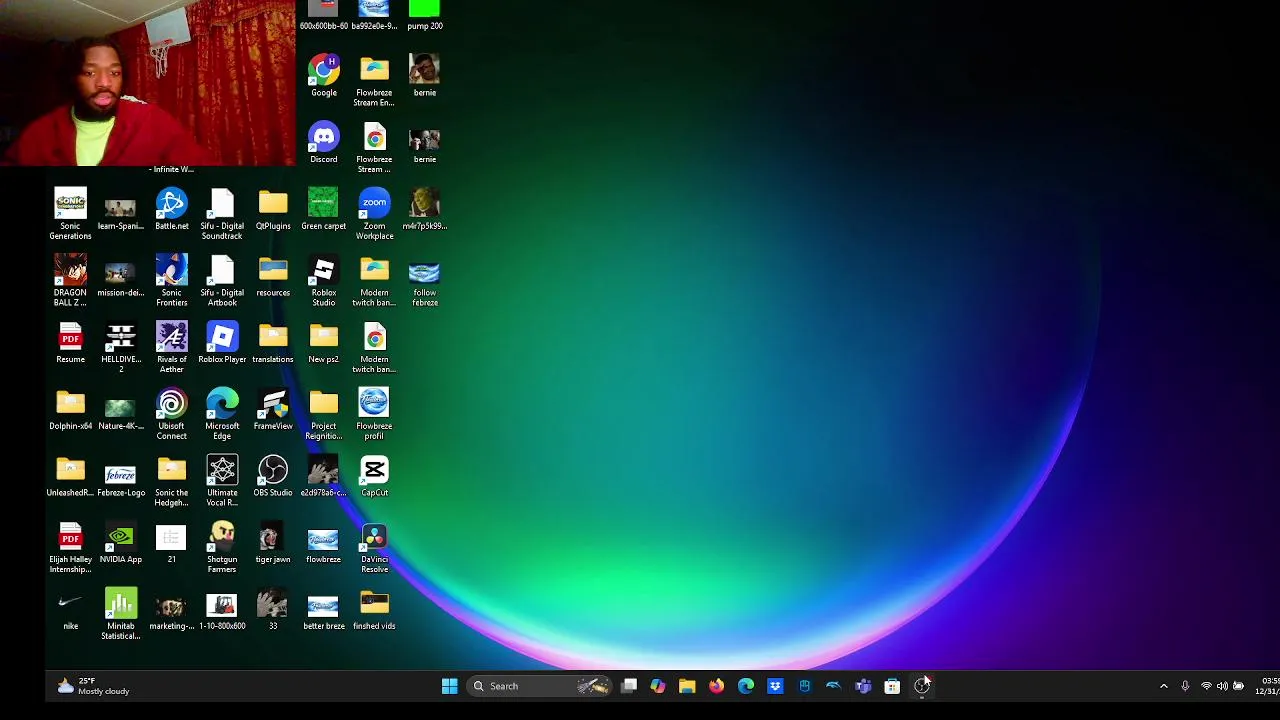1280x720 pixels.
Task: Select the Shotgun Farmers desktop icon
Action: [222, 548]
